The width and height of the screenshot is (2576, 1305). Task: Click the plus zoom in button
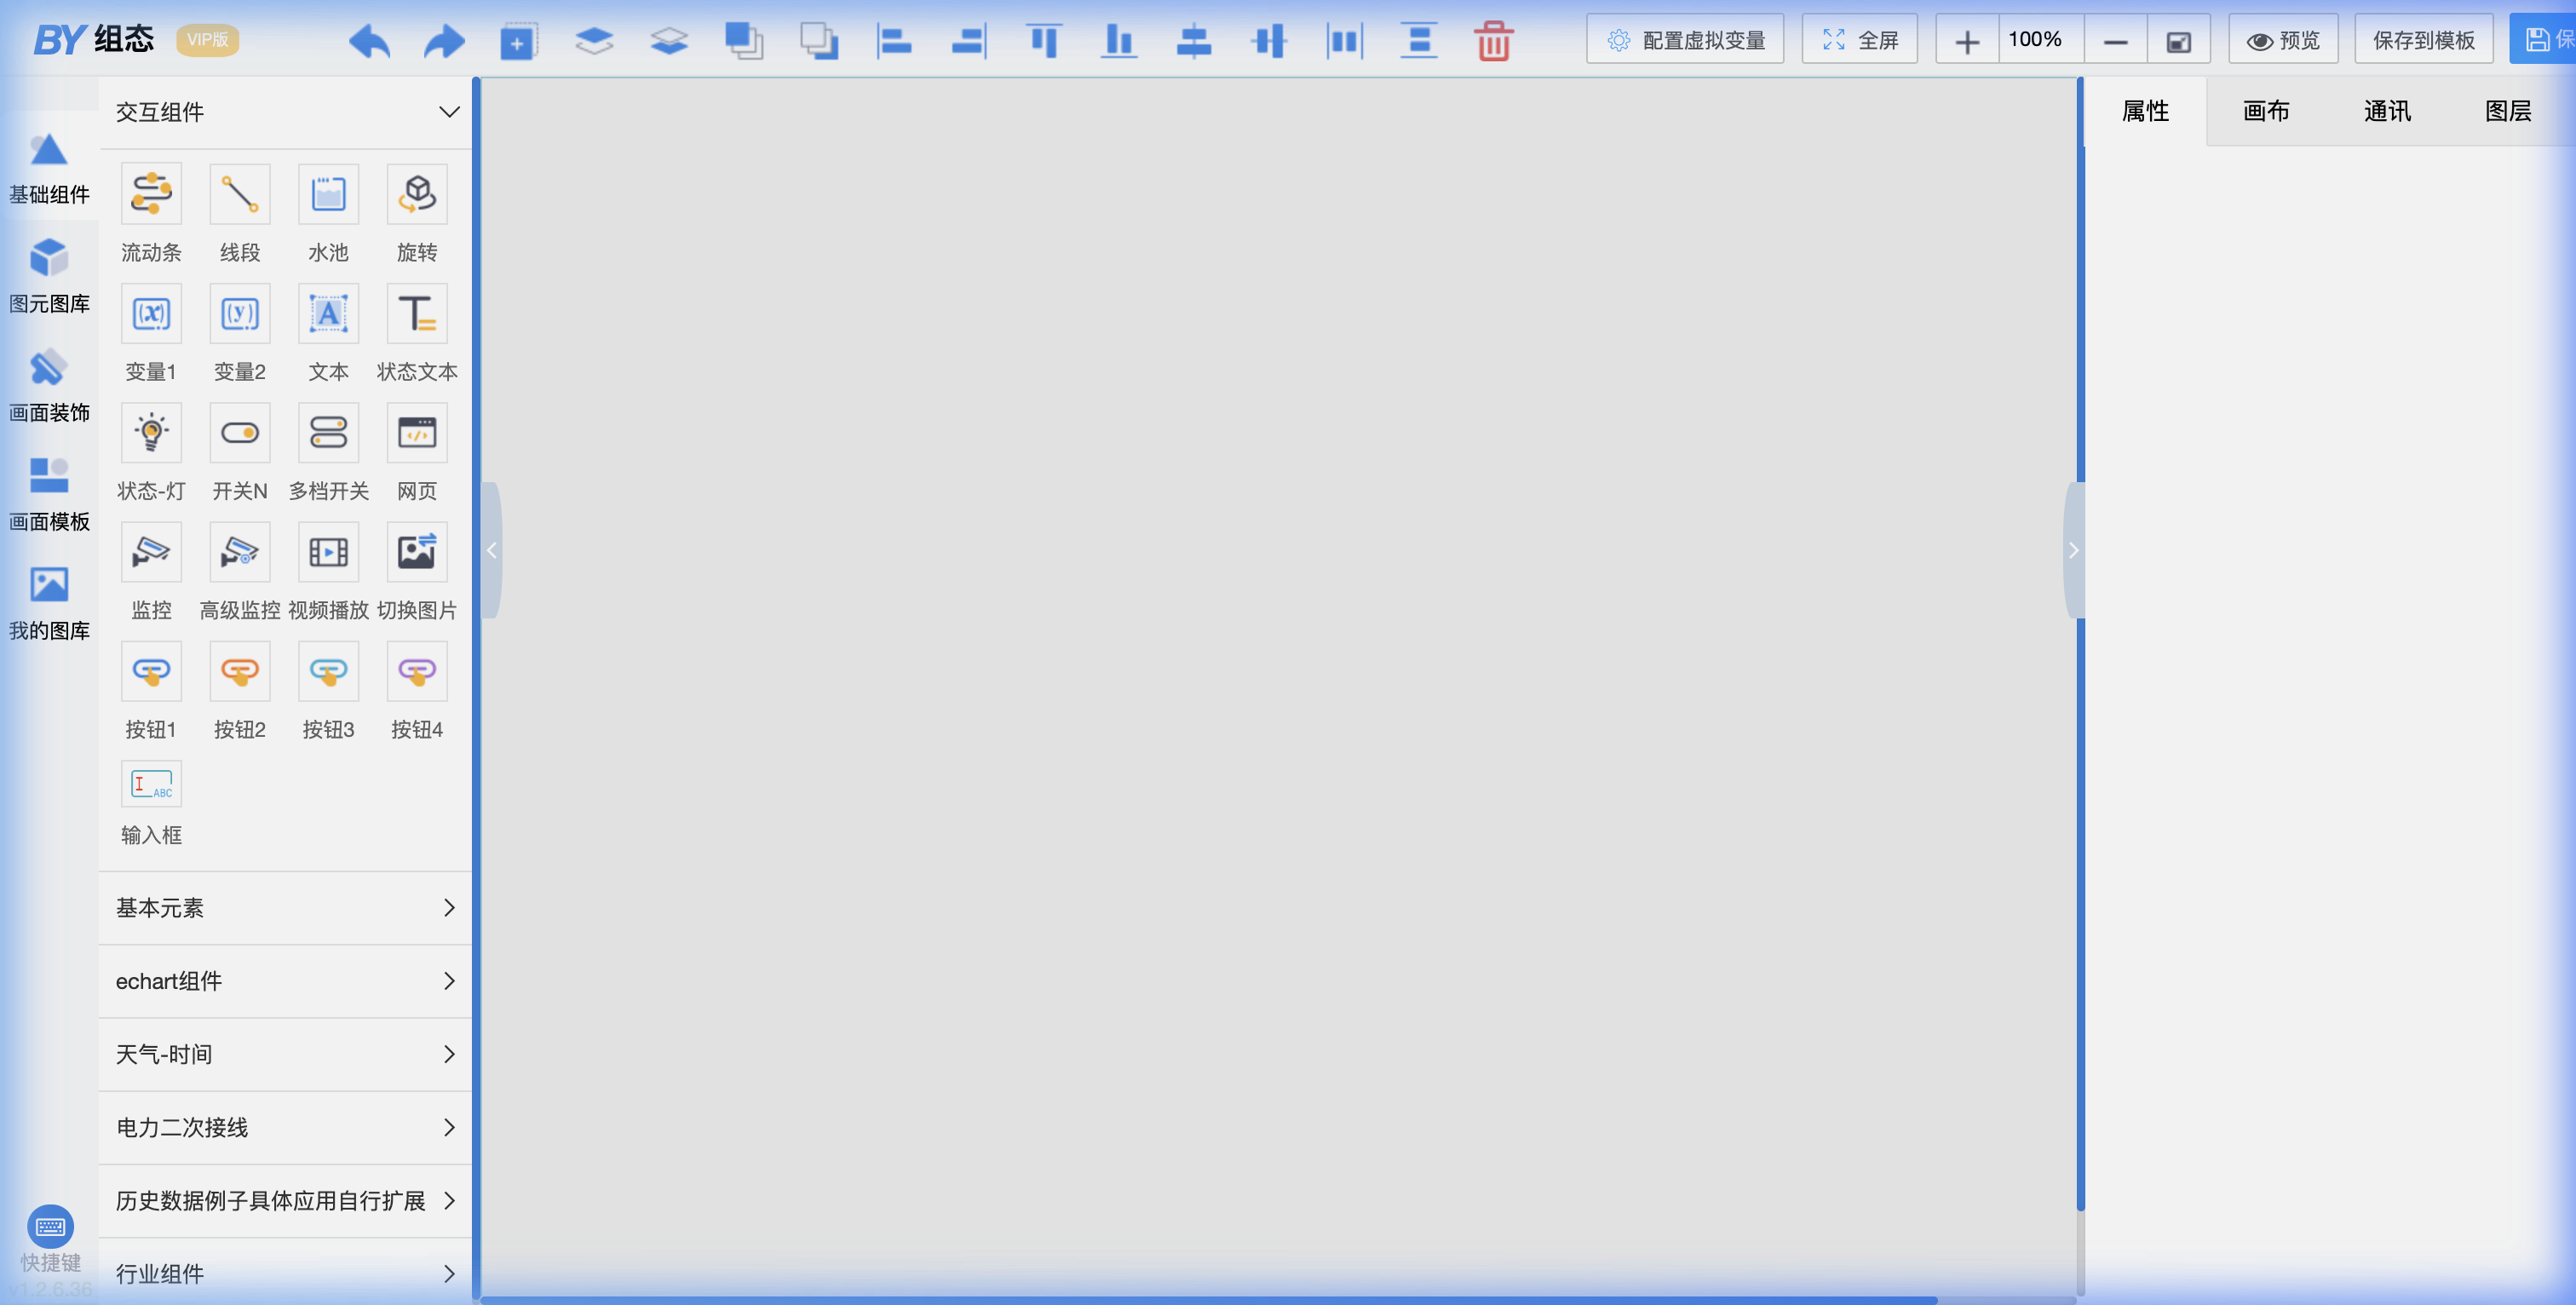point(1967,41)
